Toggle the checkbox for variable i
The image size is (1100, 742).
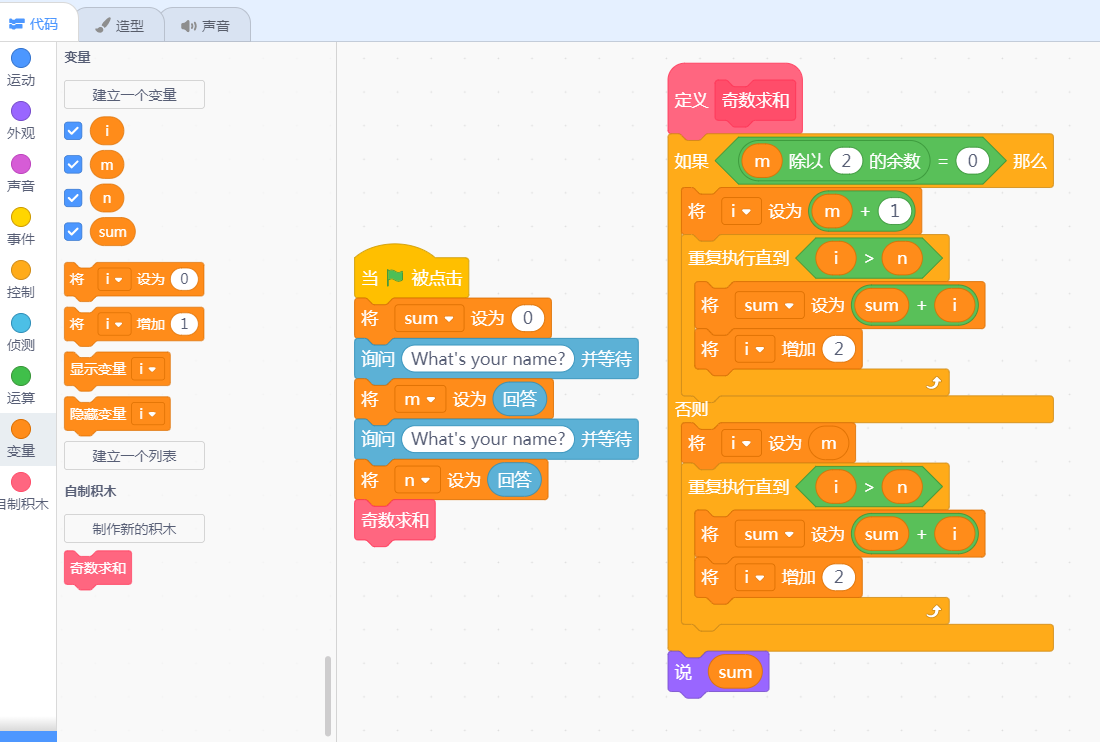tap(74, 130)
